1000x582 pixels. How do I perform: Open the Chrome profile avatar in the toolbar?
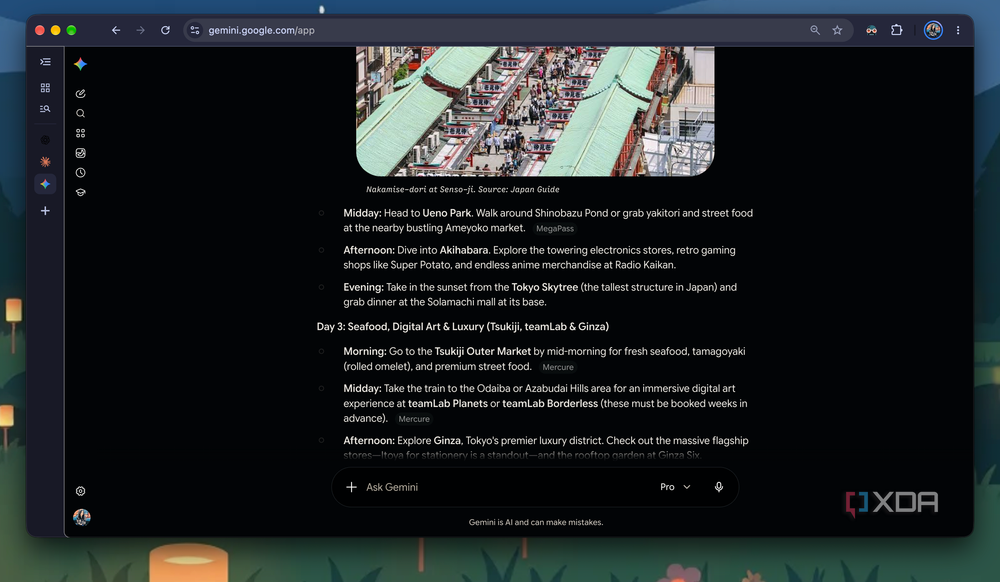click(x=933, y=30)
